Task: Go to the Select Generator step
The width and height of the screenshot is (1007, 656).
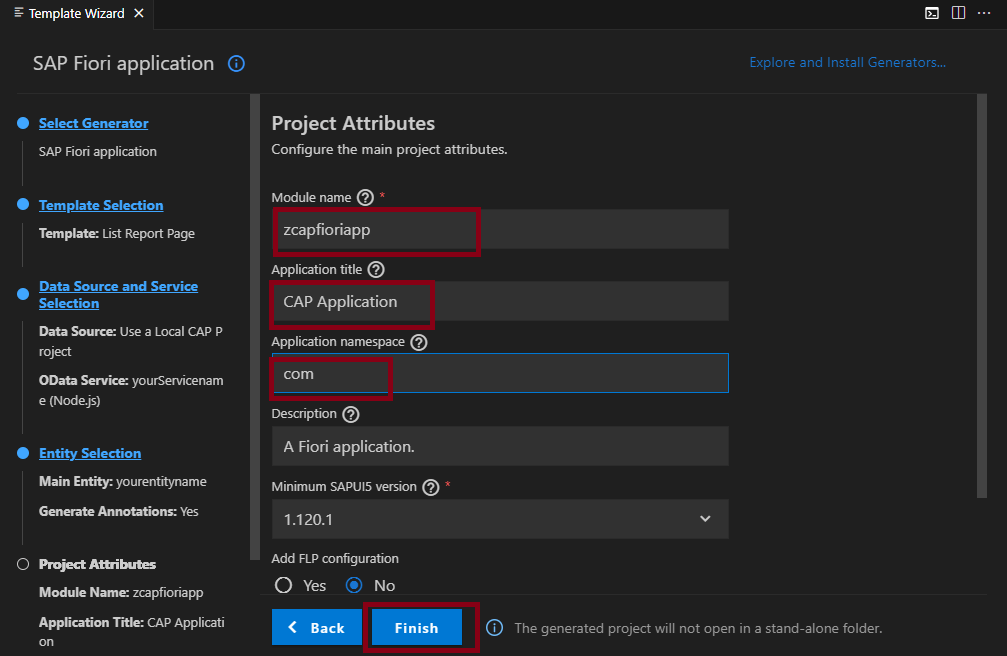Action: click(93, 123)
